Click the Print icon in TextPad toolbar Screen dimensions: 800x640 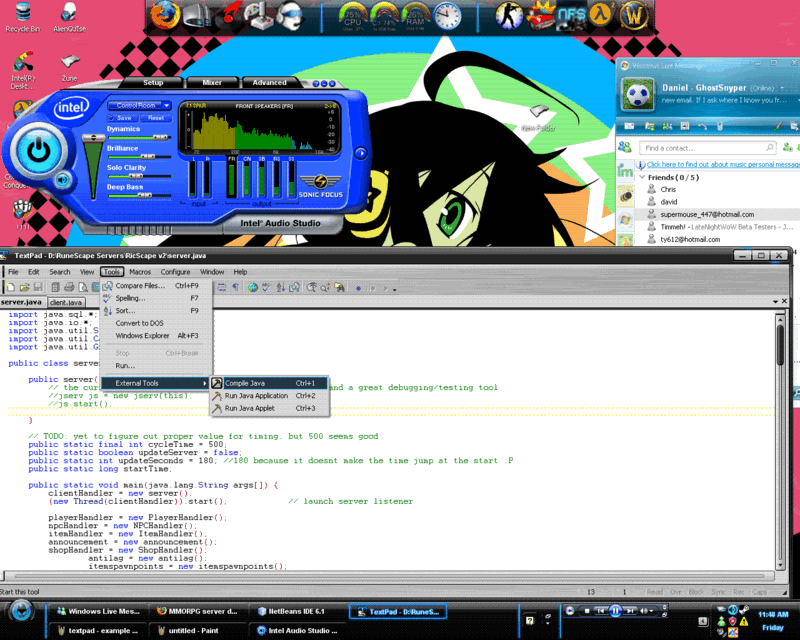coord(70,288)
